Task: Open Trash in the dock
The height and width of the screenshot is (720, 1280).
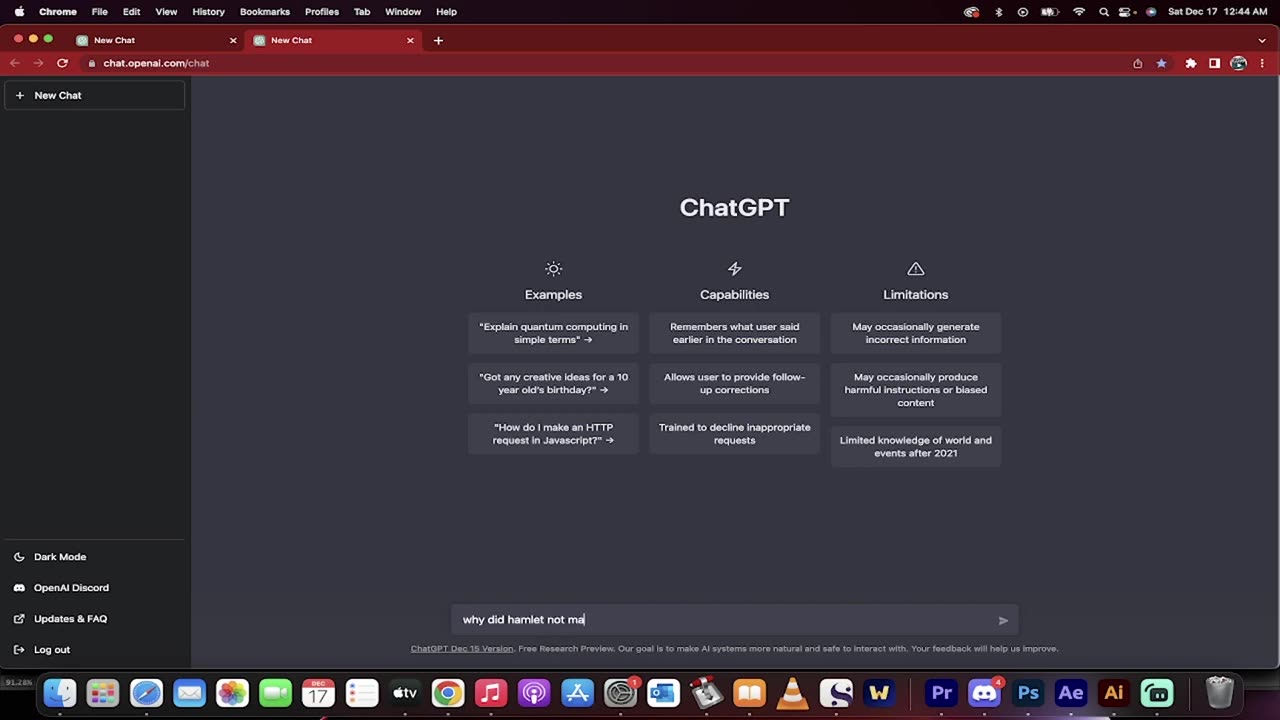Action: pyautogui.click(x=1219, y=693)
